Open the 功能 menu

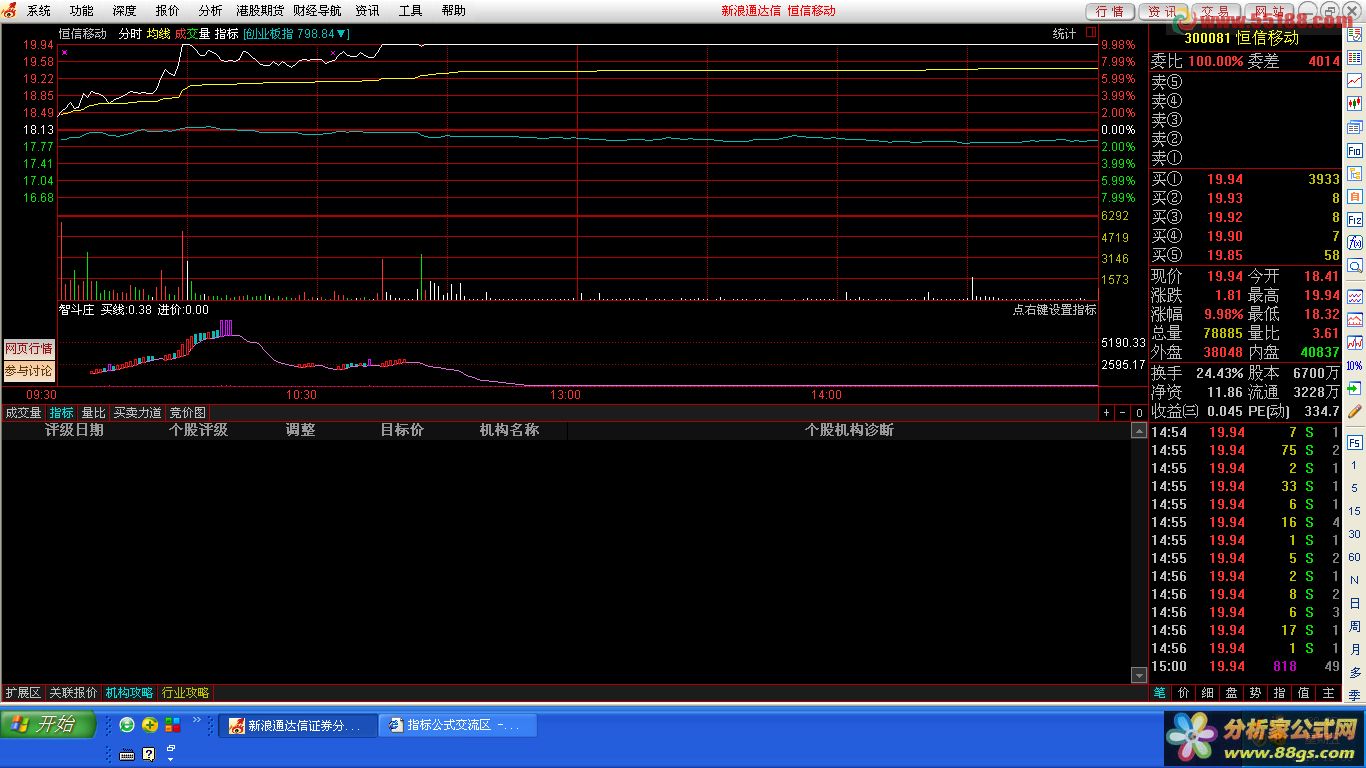tap(82, 11)
